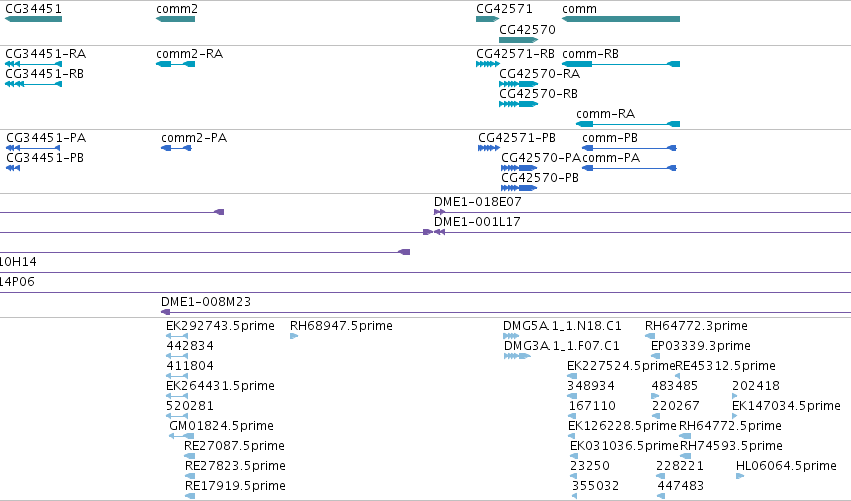Select the comm gene bar
This screenshot has height=501, width=851.
pyautogui.click(x=621, y=19)
